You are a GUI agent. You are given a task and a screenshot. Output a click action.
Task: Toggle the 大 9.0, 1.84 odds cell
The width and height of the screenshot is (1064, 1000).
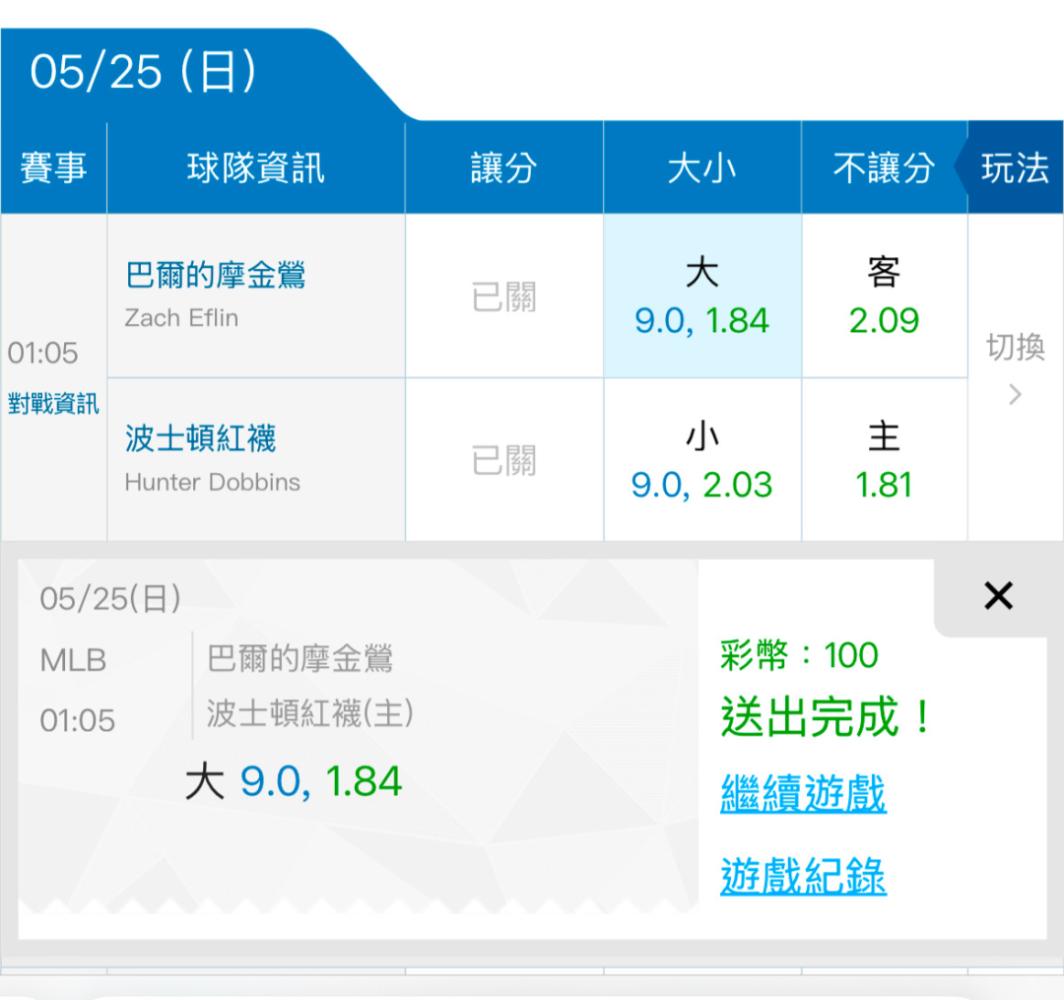pyautogui.click(x=702, y=296)
